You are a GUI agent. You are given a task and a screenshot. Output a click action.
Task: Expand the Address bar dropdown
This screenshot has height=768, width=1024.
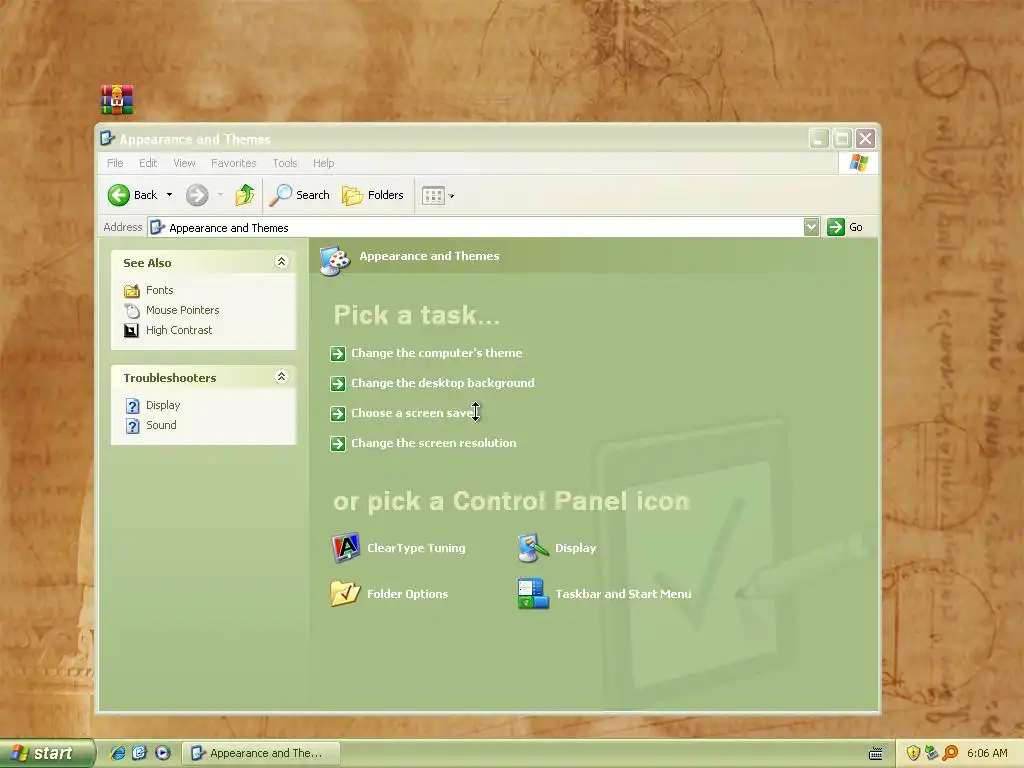(x=811, y=227)
